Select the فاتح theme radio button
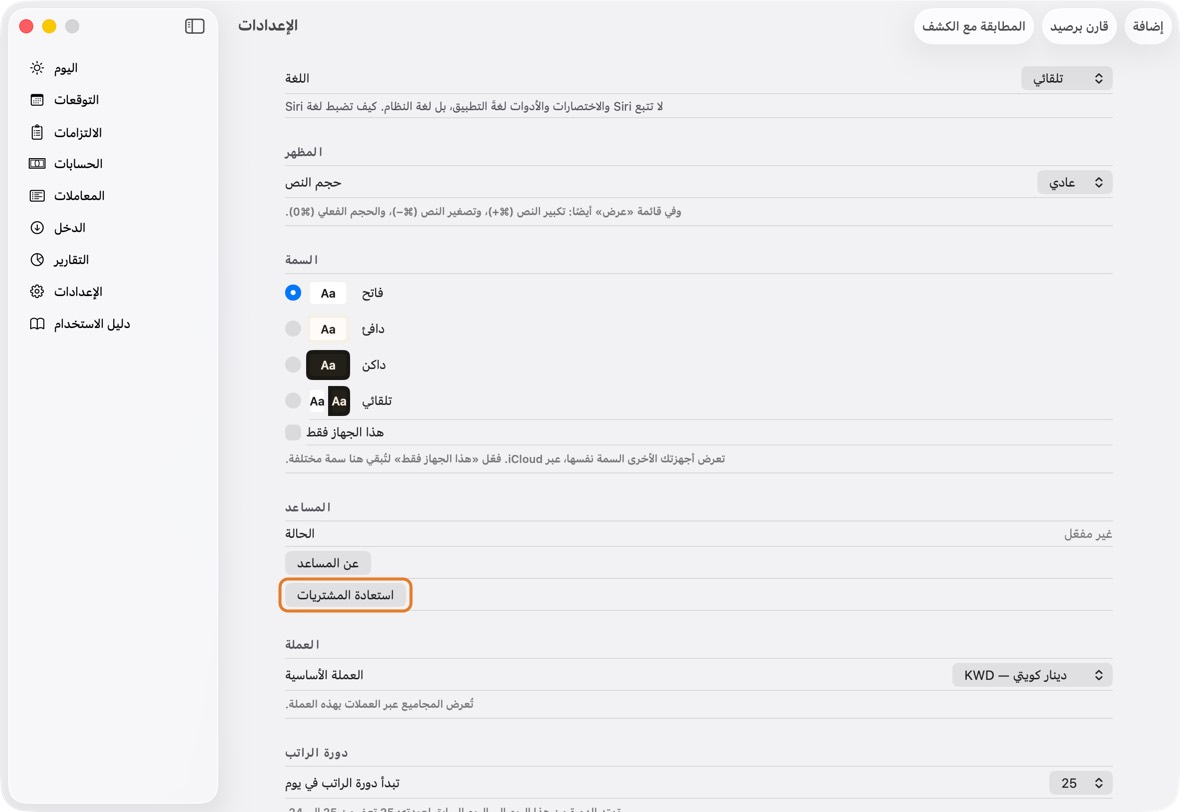The height and width of the screenshot is (812, 1180). tap(293, 293)
